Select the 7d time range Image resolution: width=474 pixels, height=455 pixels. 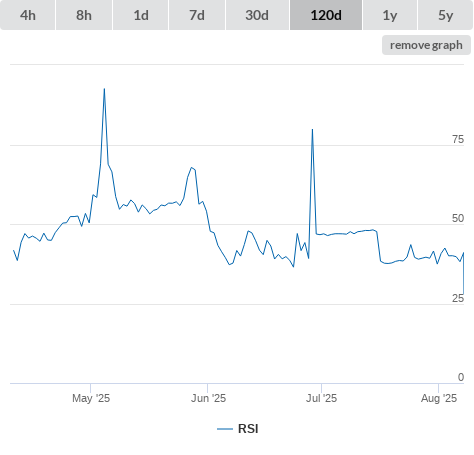197,15
